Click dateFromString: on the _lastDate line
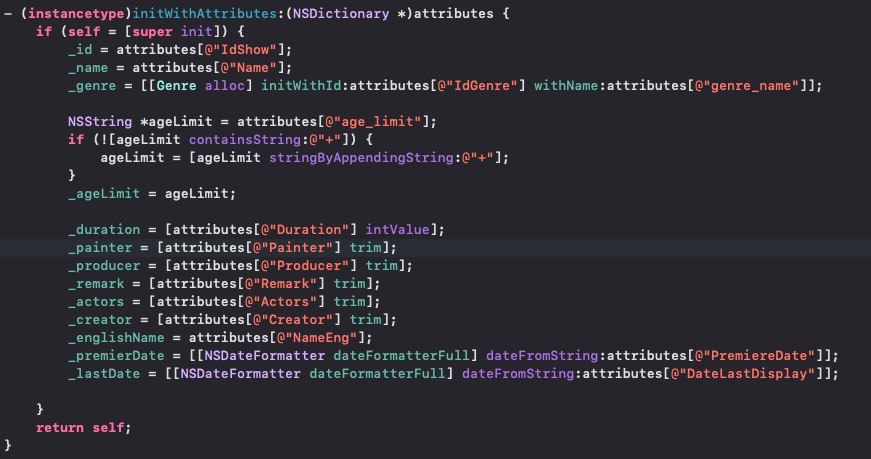 [522, 373]
